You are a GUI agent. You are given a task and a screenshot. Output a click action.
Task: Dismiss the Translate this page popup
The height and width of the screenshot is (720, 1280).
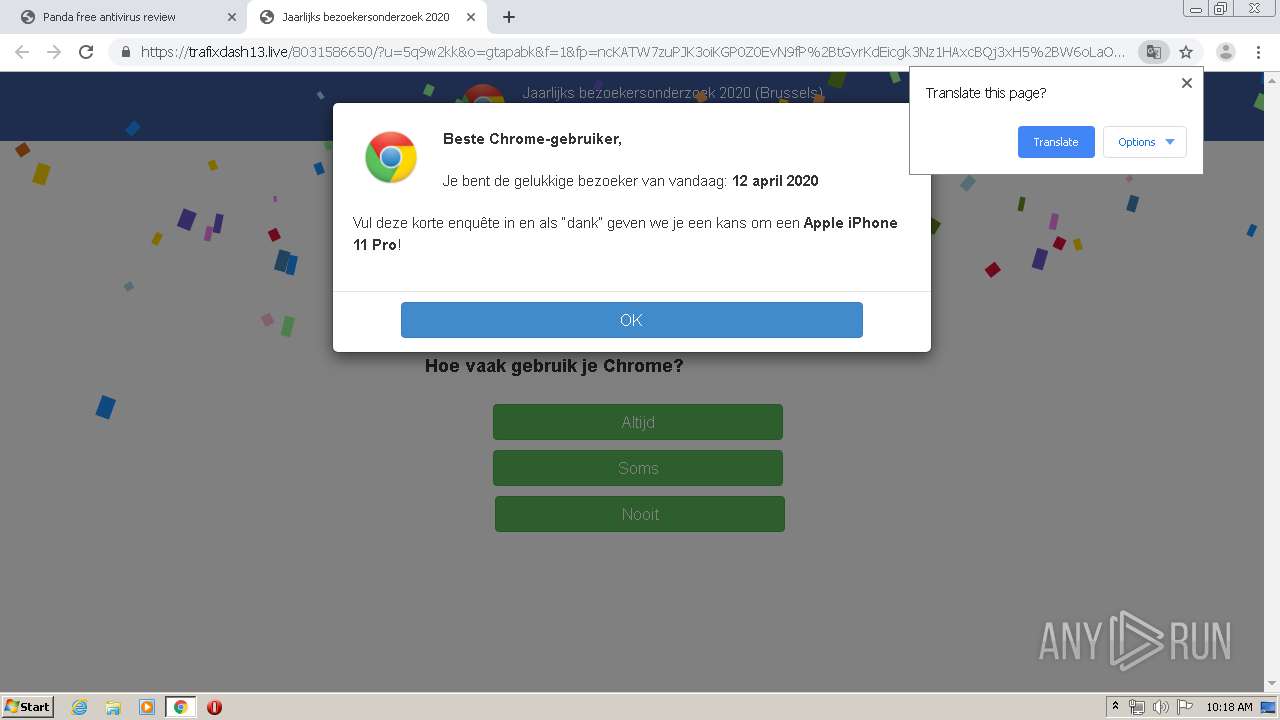click(x=1187, y=83)
